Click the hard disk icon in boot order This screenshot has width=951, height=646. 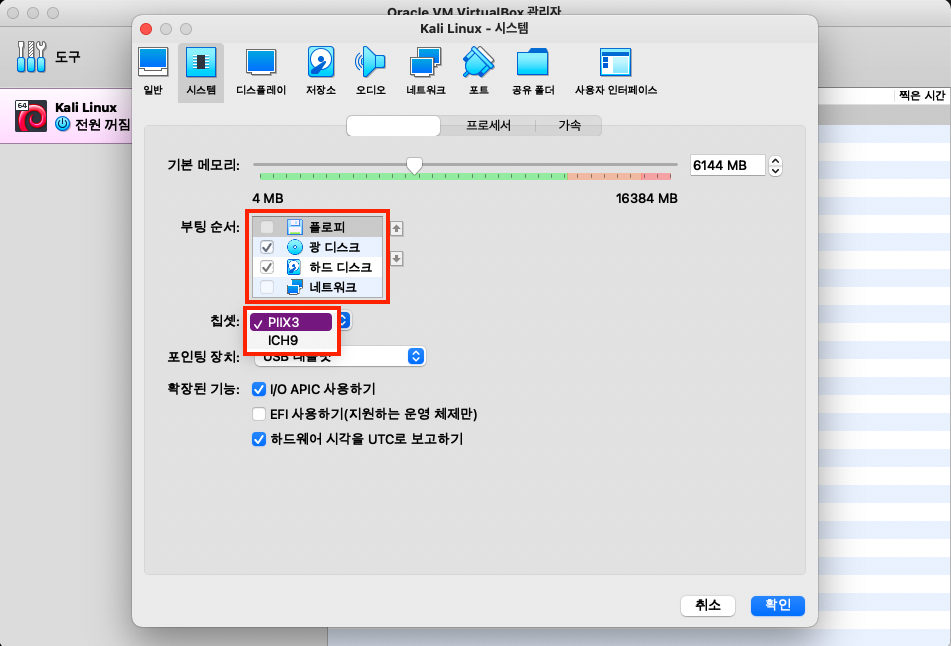(295, 267)
